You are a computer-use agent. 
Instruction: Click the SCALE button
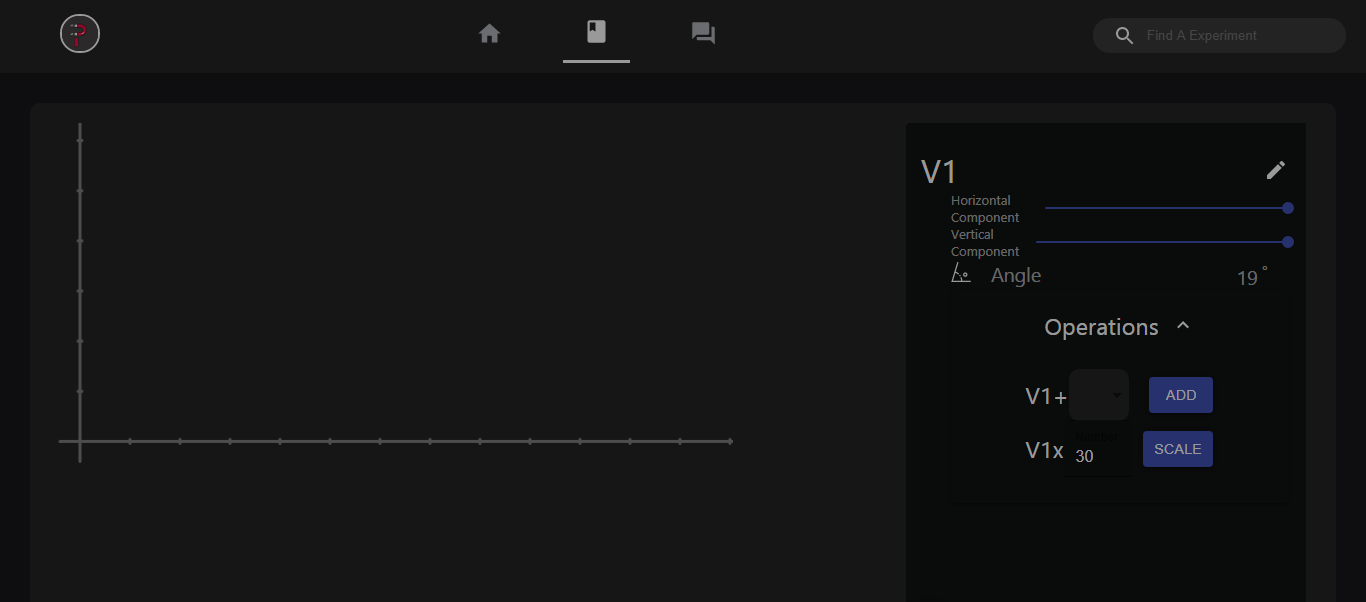[x=1178, y=449]
